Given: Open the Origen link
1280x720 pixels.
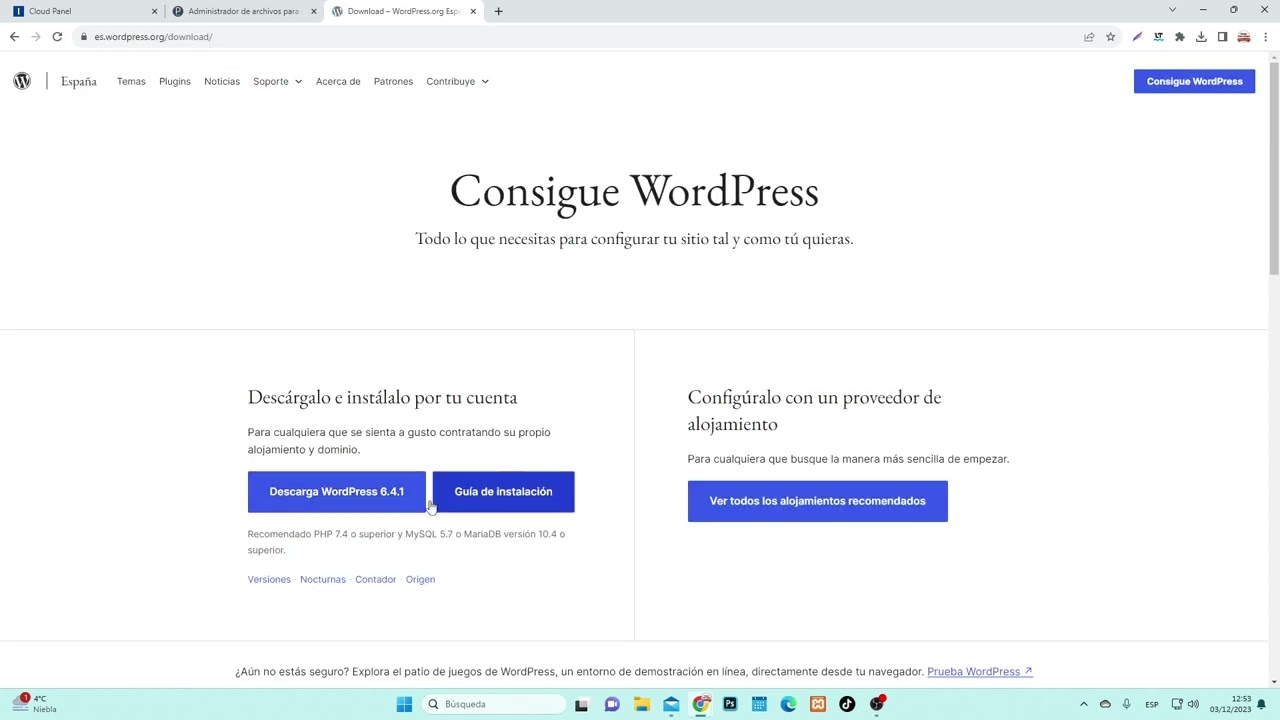Looking at the screenshot, I should [x=420, y=579].
